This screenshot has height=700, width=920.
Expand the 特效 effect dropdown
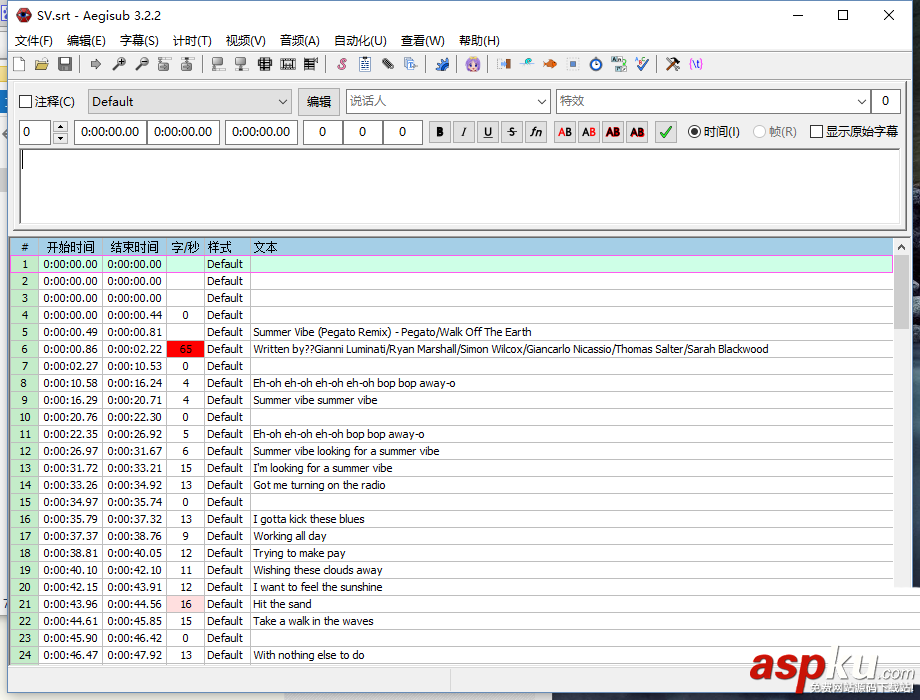(861, 102)
